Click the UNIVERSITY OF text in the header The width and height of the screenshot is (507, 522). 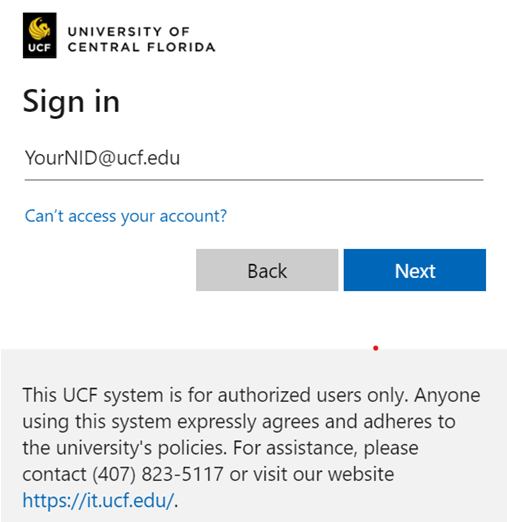129,32
